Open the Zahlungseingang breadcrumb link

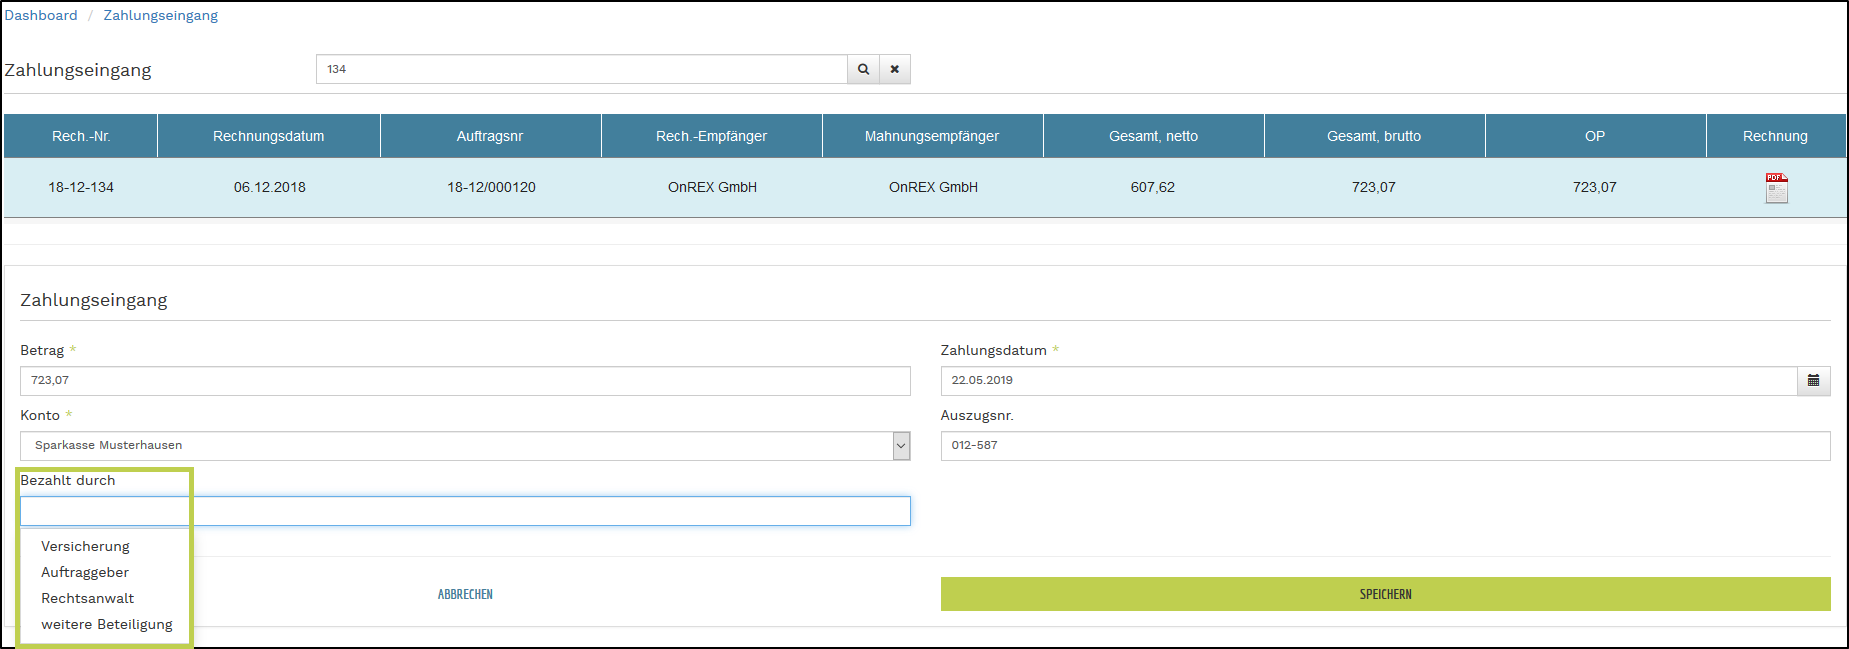click(x=160, y=15)
